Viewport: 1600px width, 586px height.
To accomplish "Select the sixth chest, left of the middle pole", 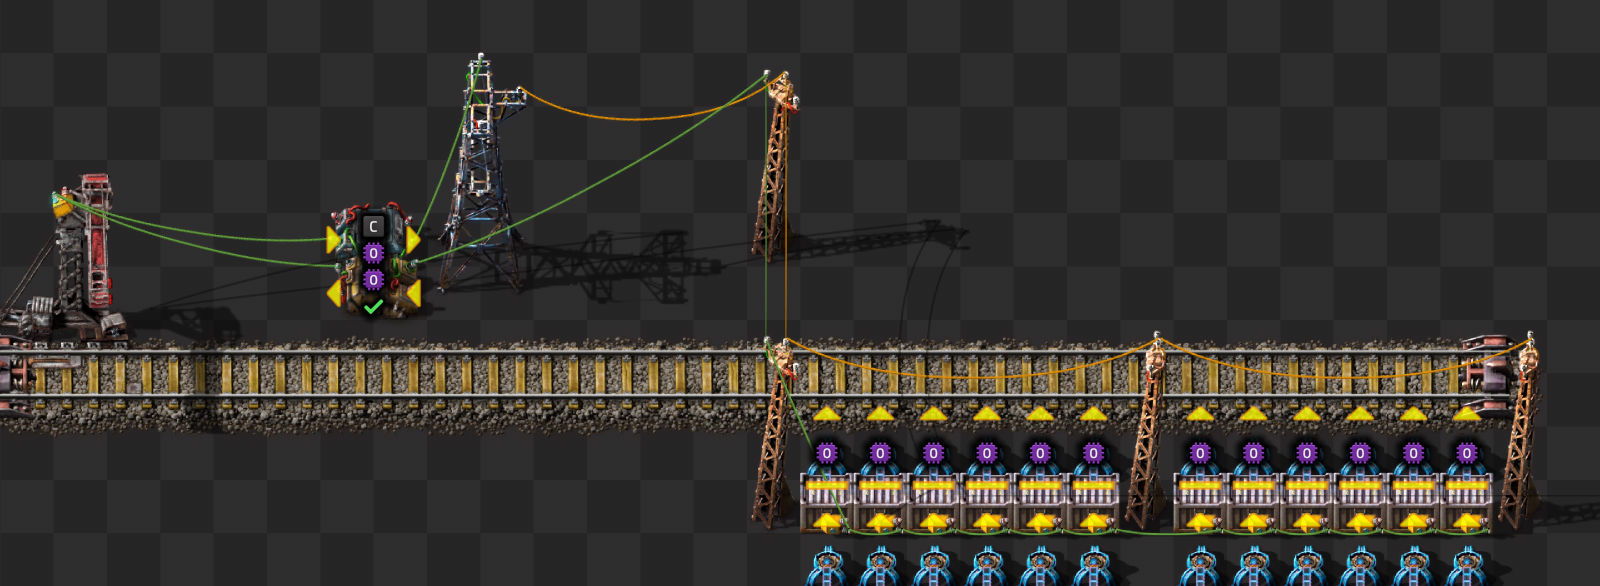I will pos(1093,502).
